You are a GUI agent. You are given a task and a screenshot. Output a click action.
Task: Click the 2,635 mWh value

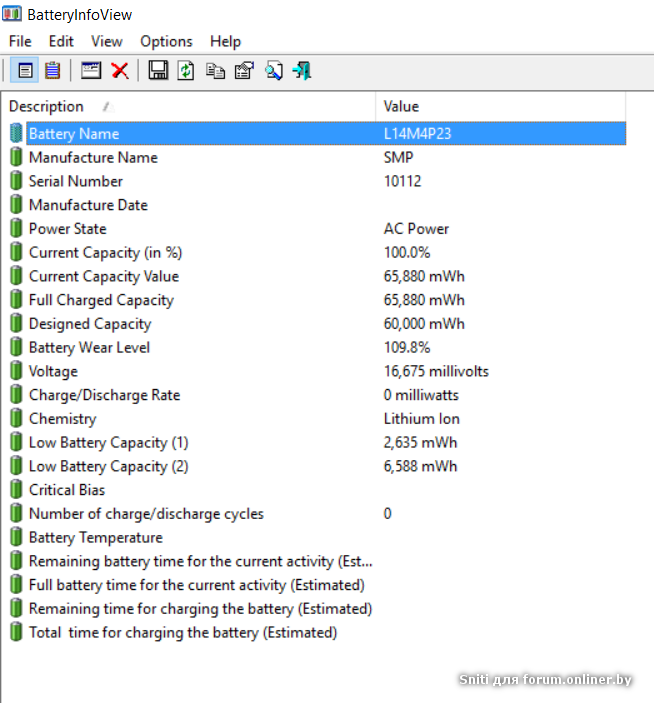click(x=420, y=443)
